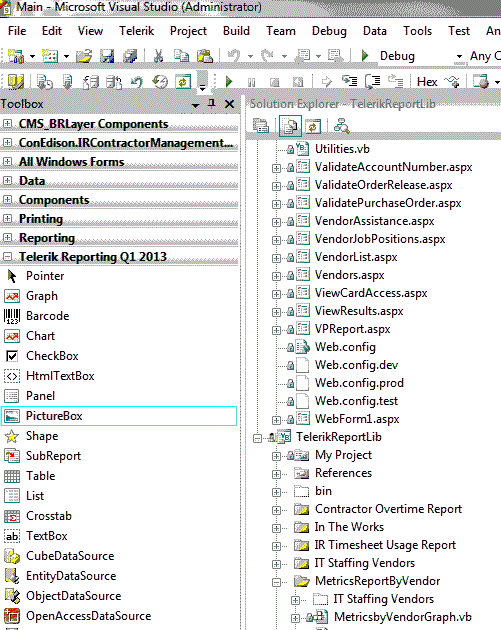Expand the Contractor Overtime Report folder
501x630 pixels.
click(x=276, y=510)
